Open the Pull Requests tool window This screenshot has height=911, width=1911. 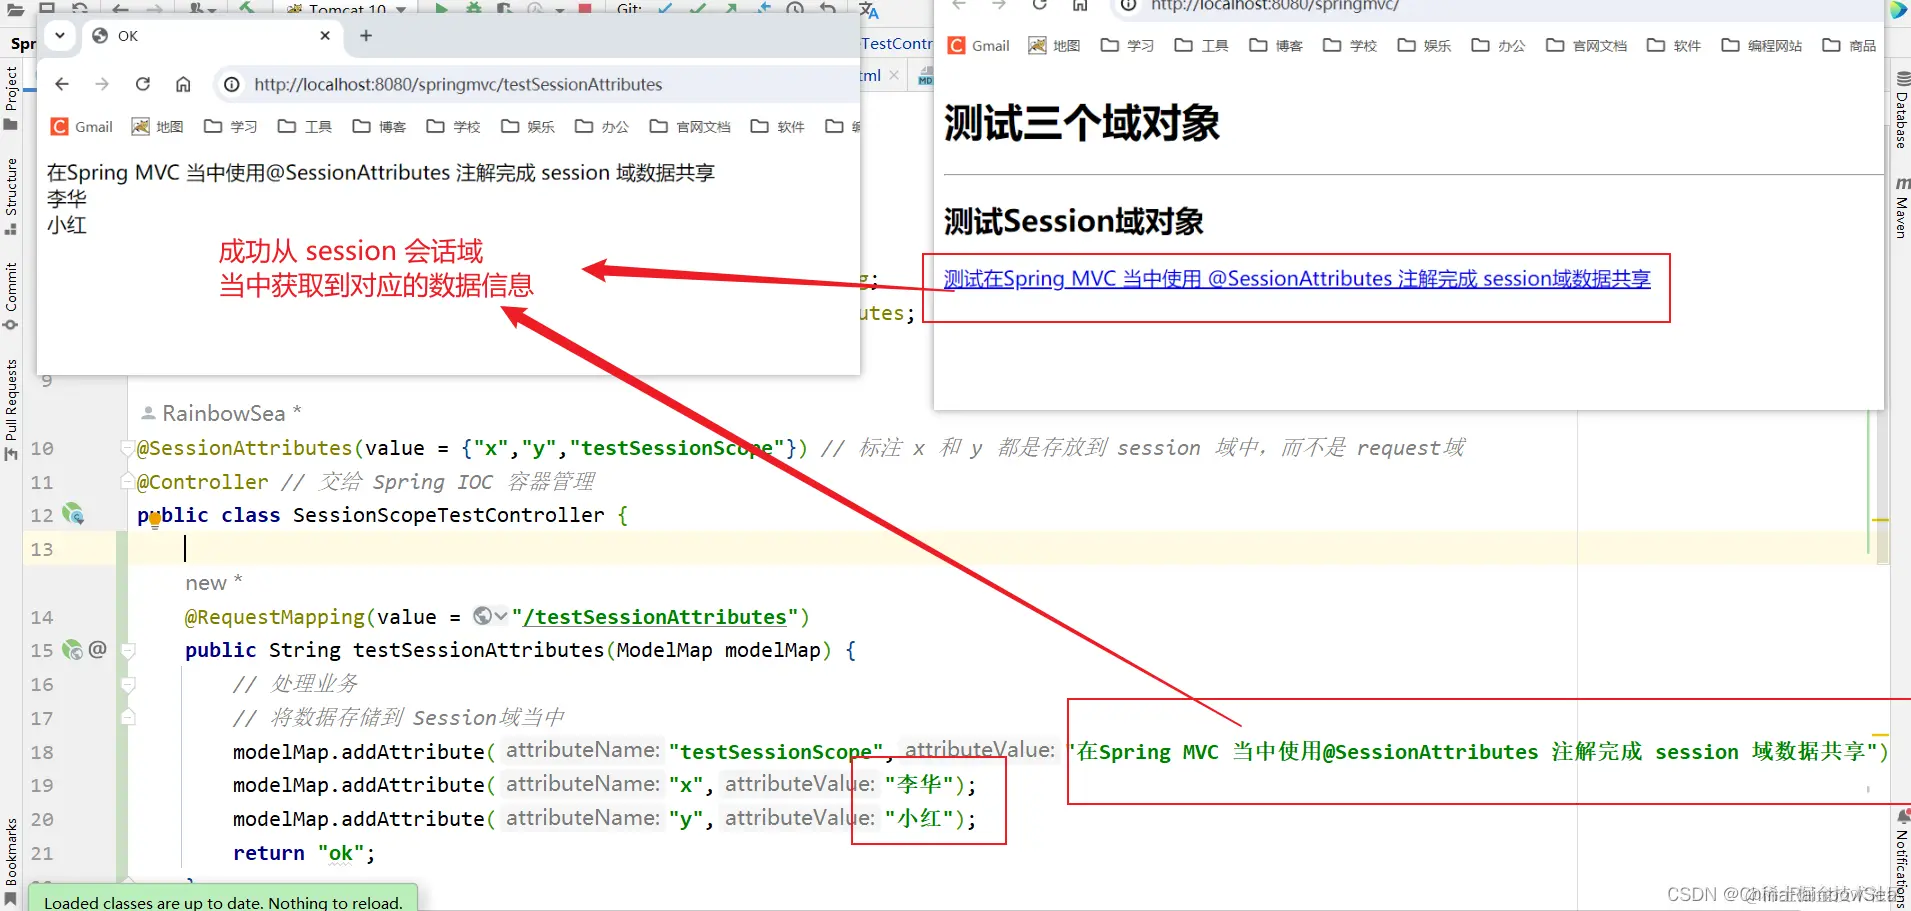pos(11,409)
